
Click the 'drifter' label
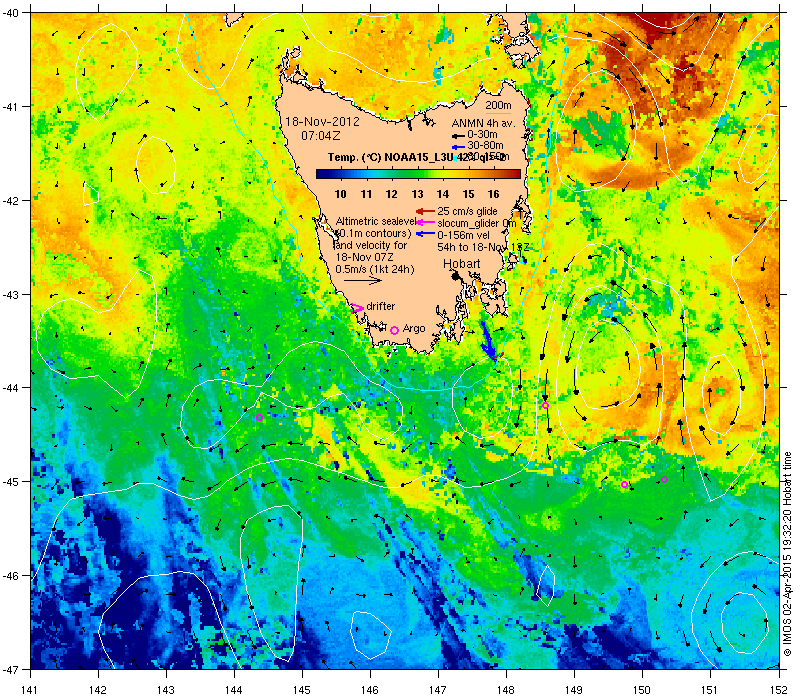[x=381, y=306]
